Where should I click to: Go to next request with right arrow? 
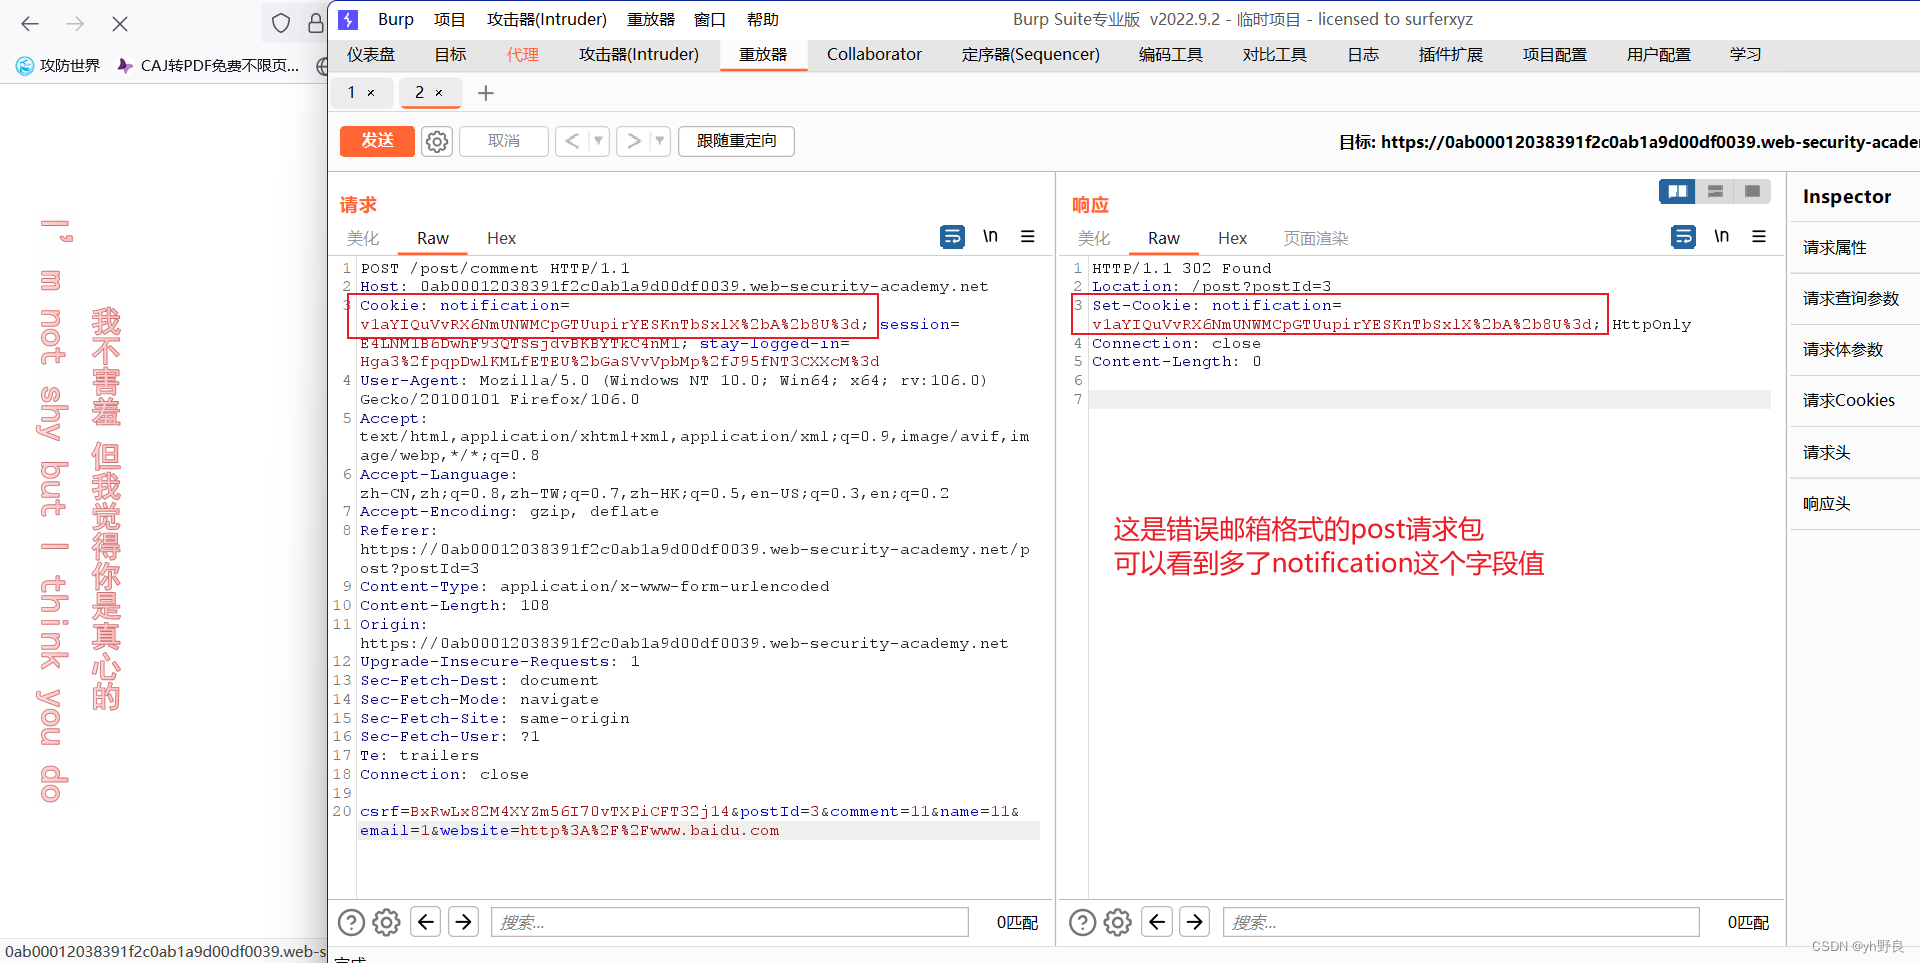(x=633, y=141)
